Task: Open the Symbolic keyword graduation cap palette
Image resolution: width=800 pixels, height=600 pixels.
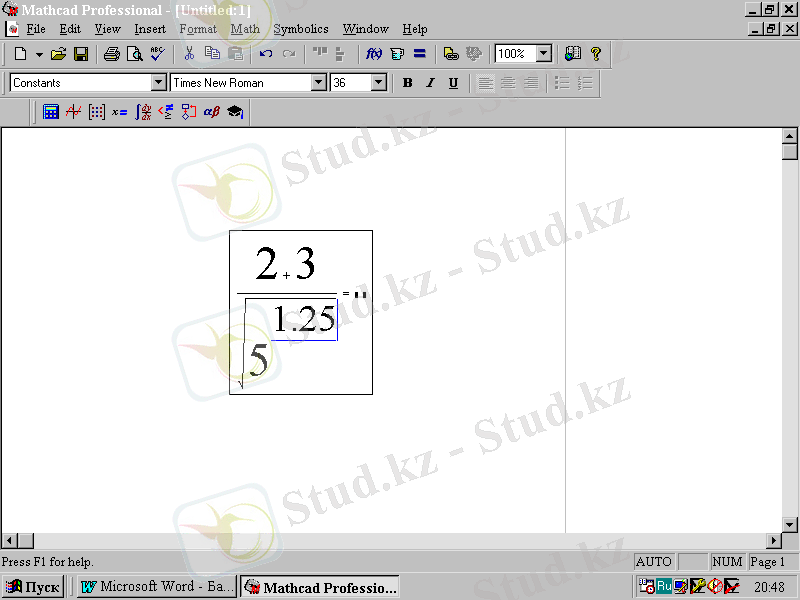Action: tap(235, 112)
